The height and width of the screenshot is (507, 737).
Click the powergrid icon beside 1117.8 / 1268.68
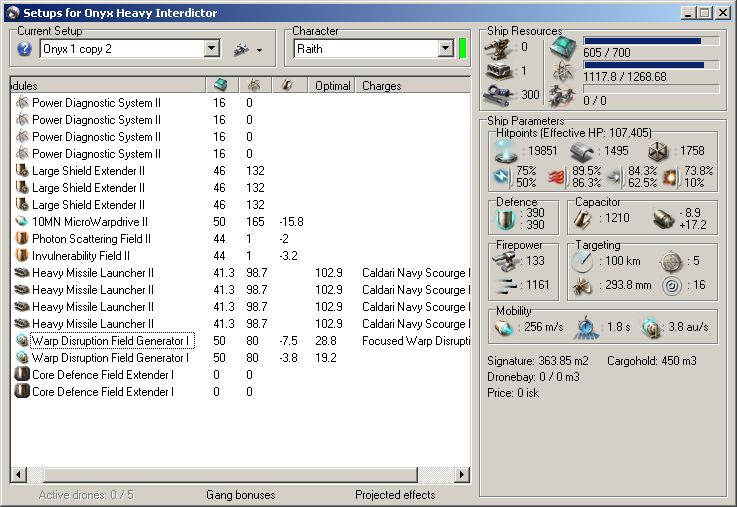click(x=563, y=71)
